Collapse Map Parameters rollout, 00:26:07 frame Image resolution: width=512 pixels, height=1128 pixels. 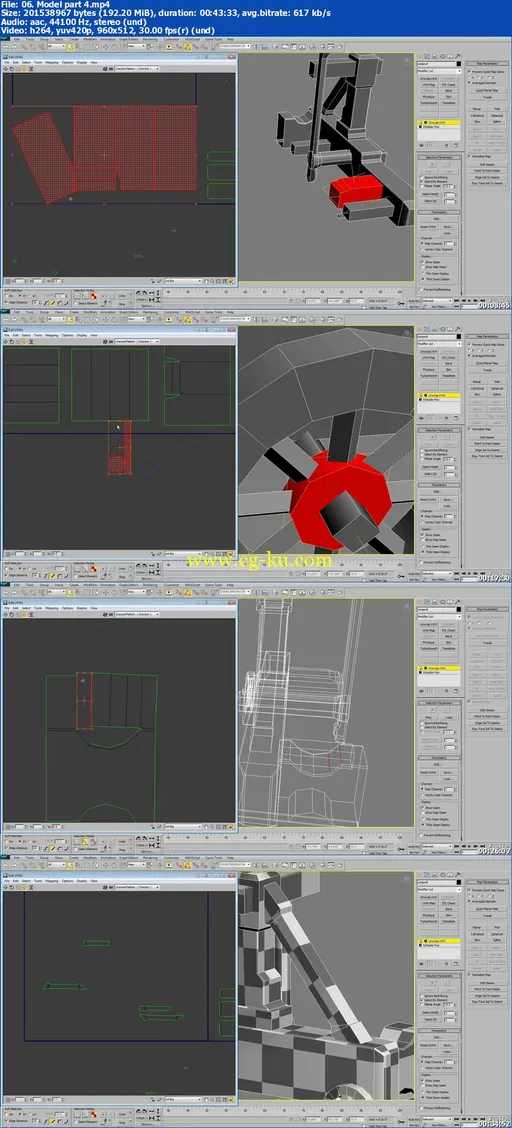488,609
